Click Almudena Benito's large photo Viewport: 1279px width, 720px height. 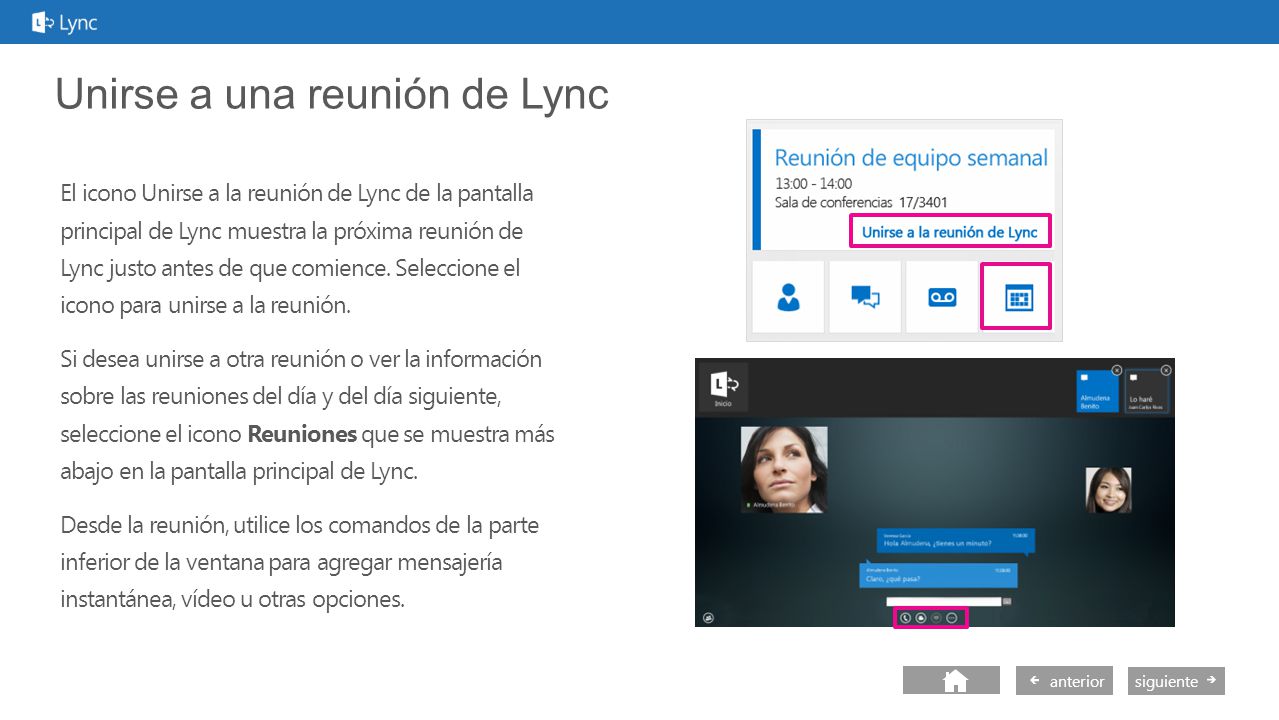[x=784, y=469]
